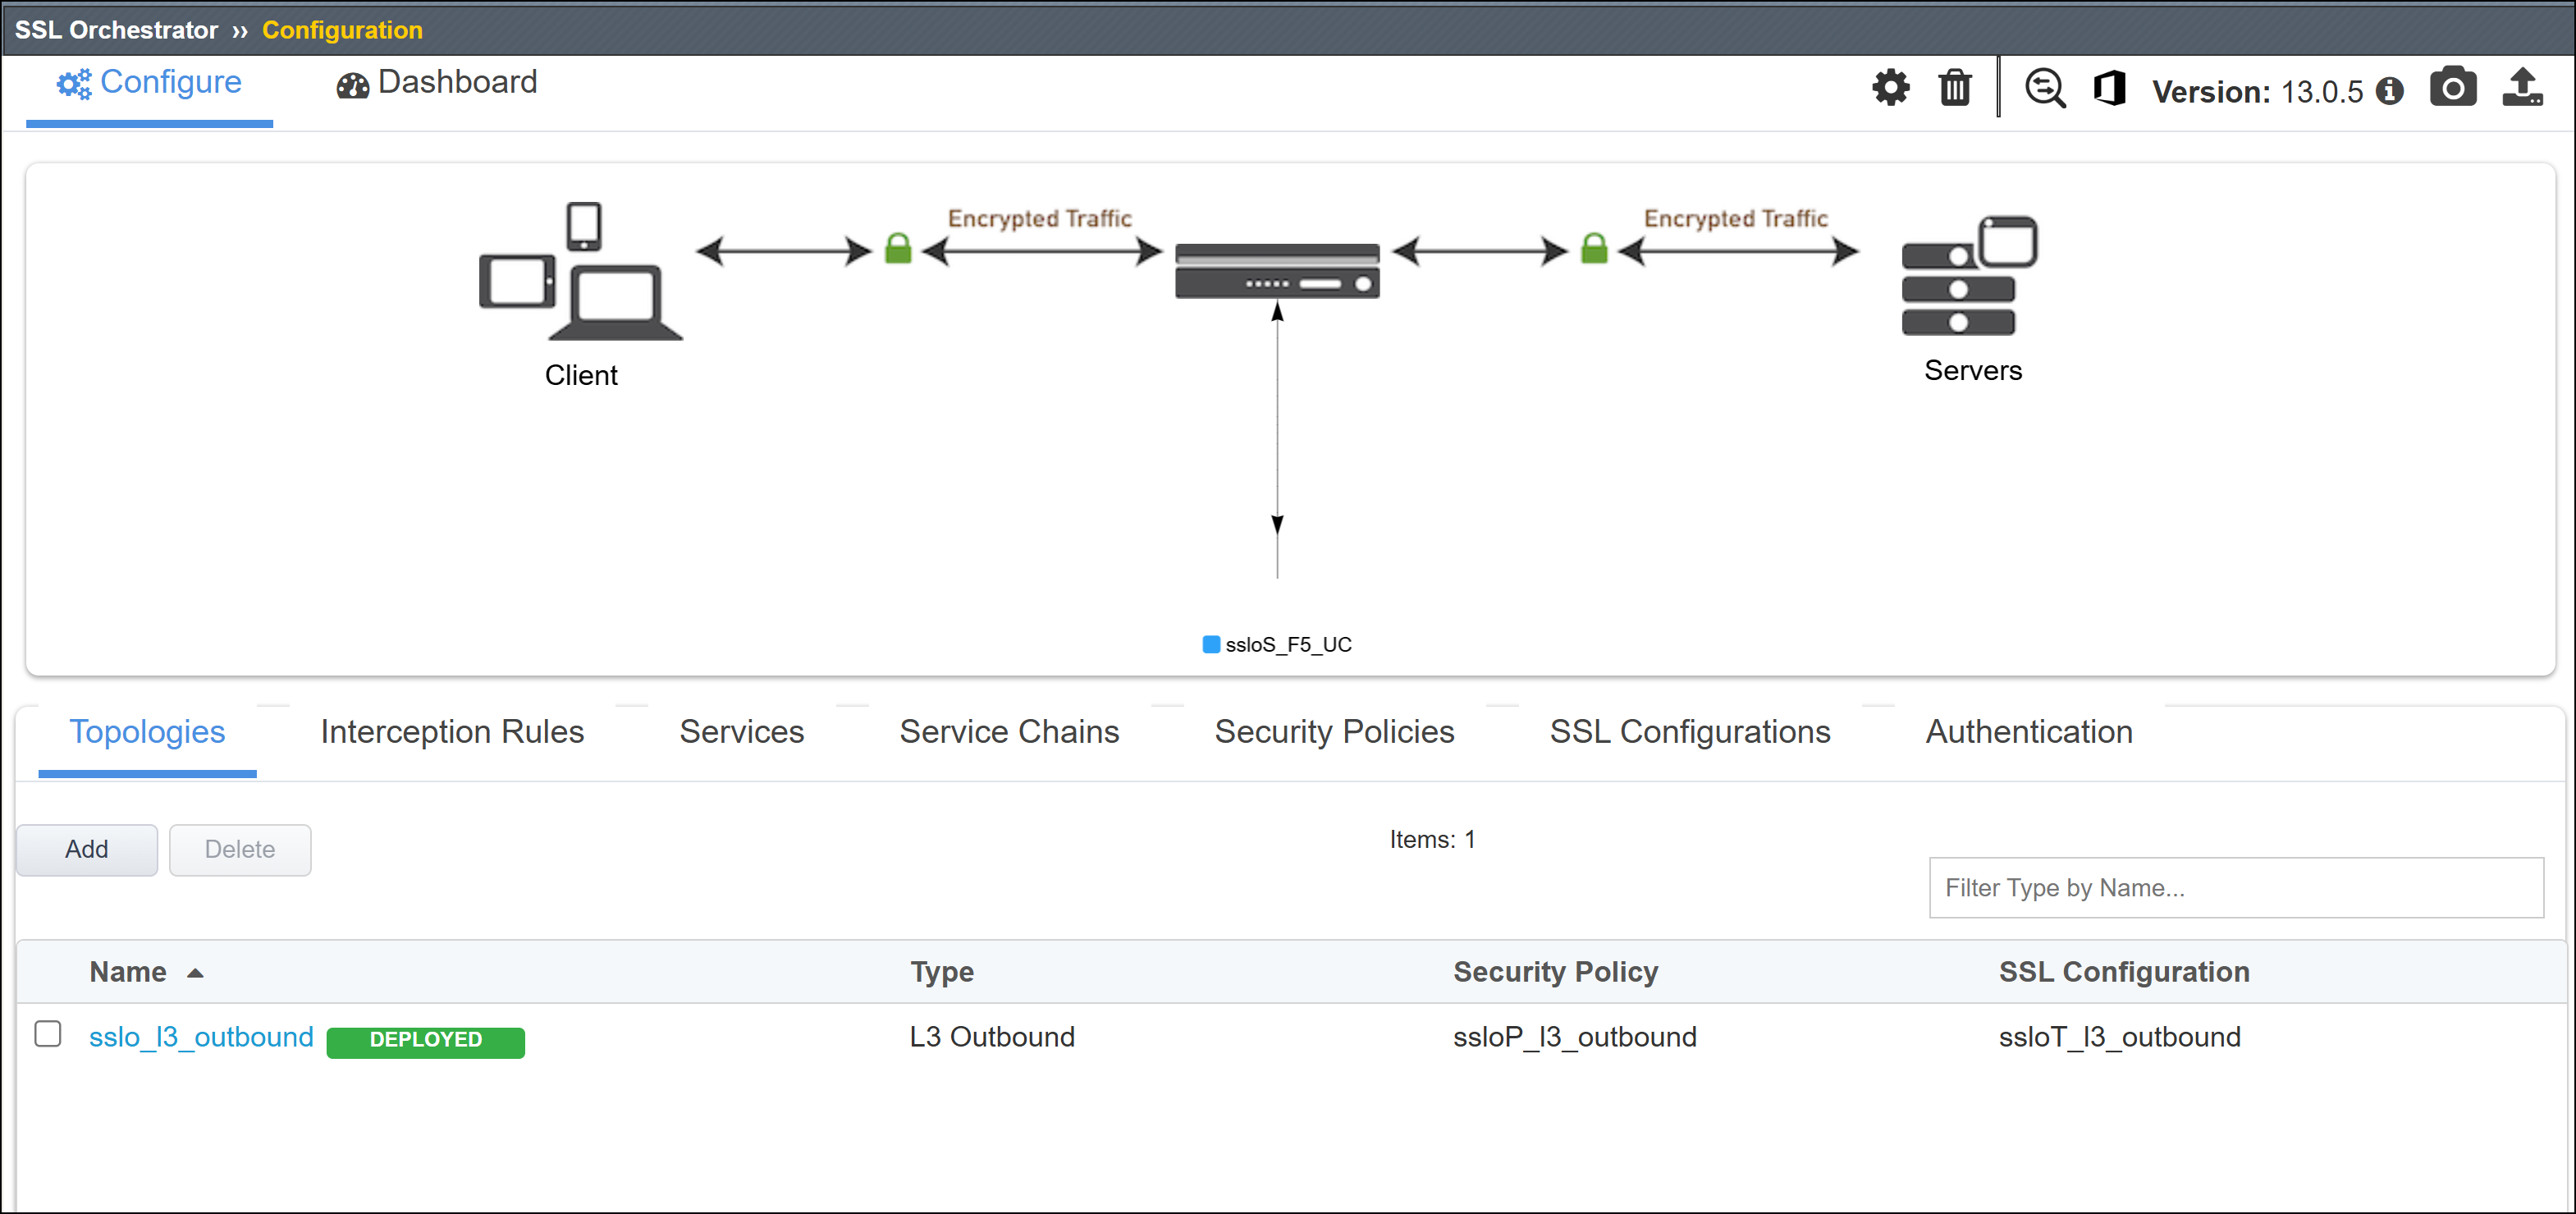Open the Services tab
Image resolution: width=2576 pixels, height=1214 pixels.
pos(741,732)
